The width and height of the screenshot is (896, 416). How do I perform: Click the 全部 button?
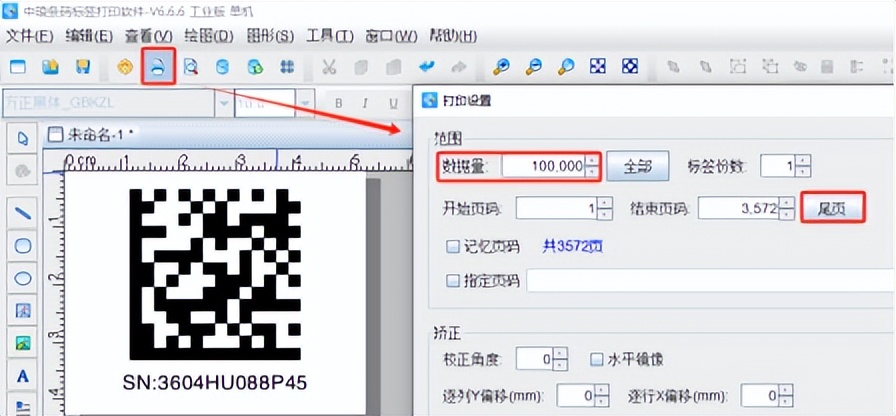coord(637,166)
